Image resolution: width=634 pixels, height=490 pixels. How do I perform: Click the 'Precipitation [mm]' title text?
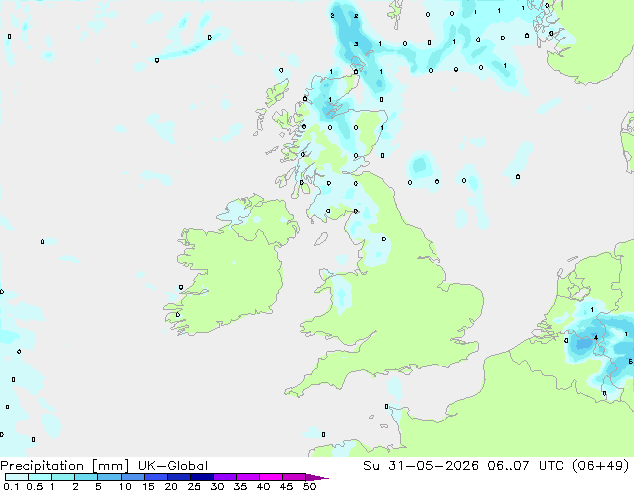coord(64,466)
